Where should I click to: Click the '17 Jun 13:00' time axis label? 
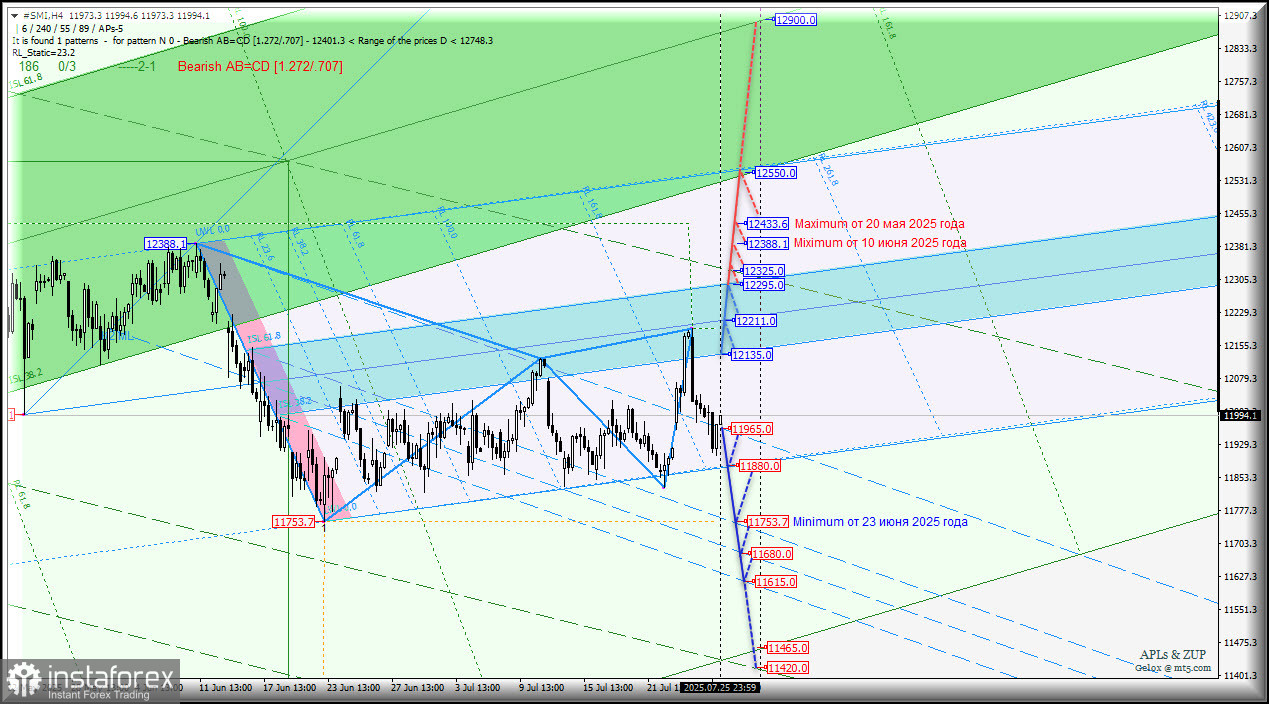(x=289, y=688)
